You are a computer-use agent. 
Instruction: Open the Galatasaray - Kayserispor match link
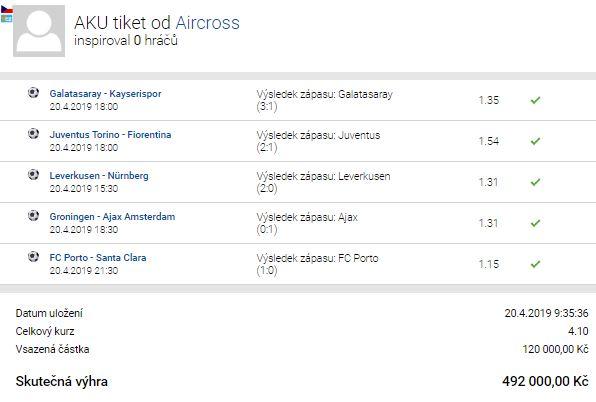pyautogui.click(x=105, y=94)
